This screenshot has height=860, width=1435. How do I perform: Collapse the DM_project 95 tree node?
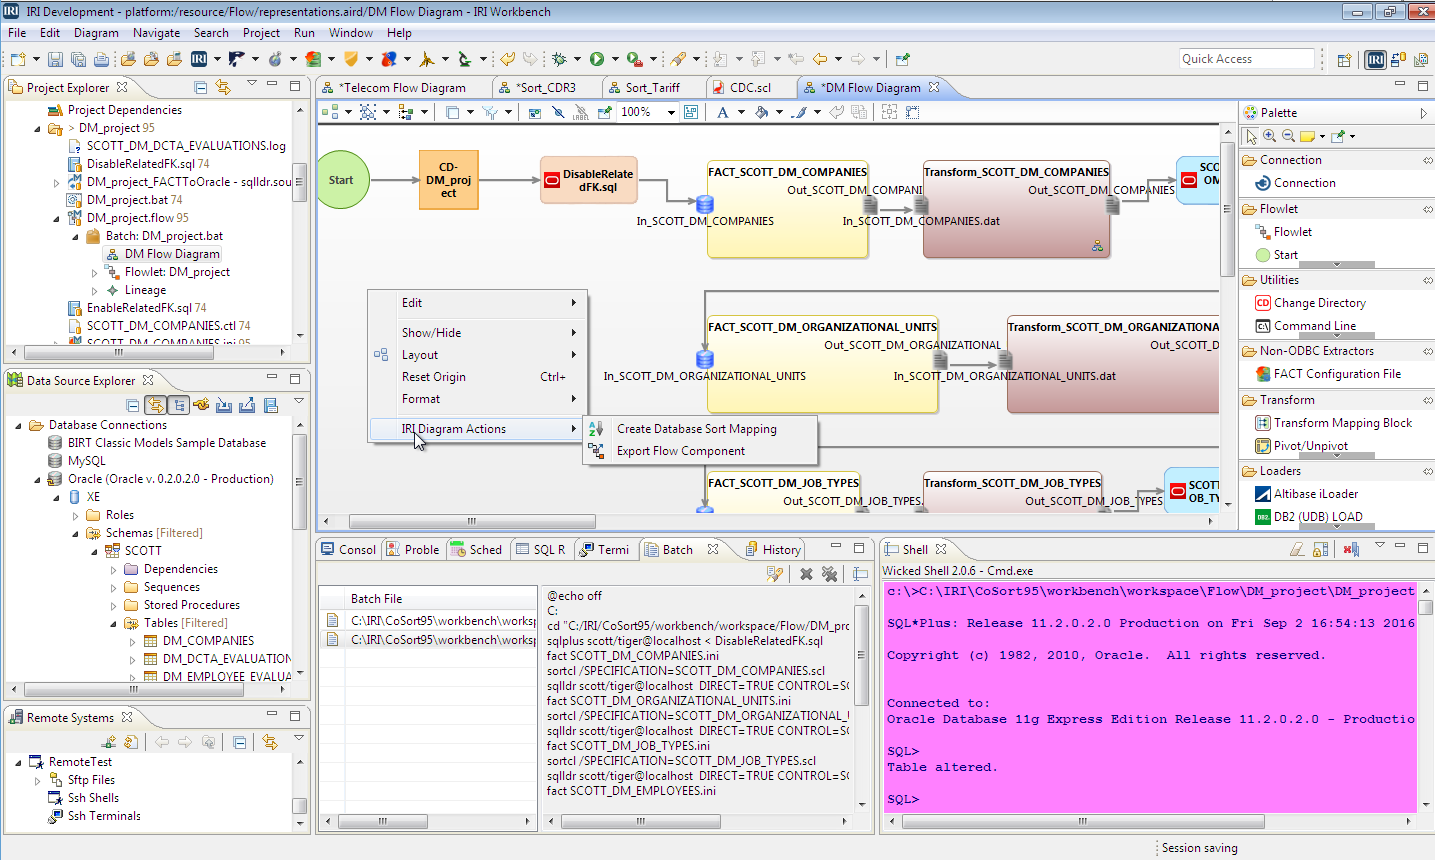[x=37, y=128]
